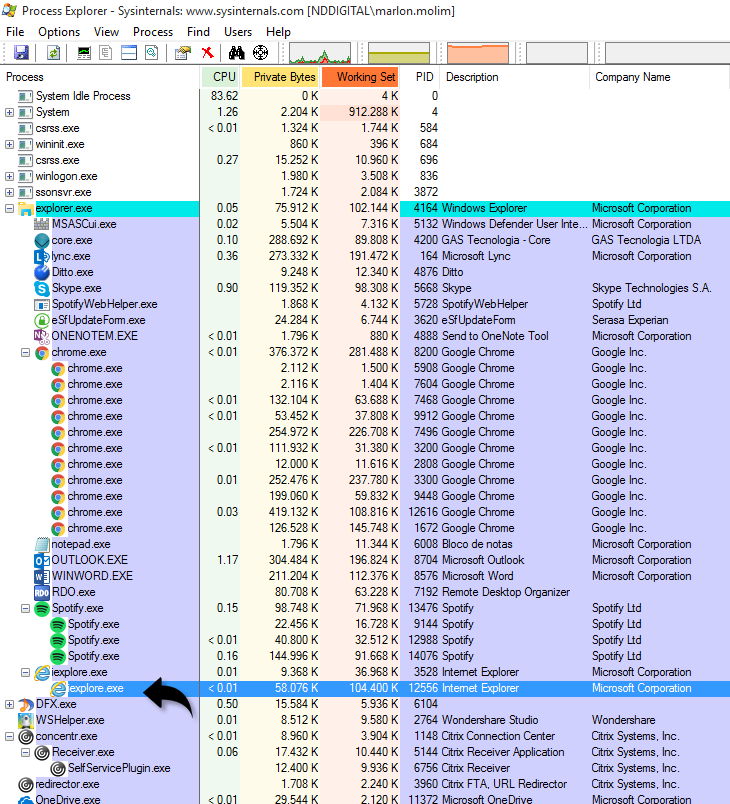Click the orange physical memory mini graph
730x804 pixels.
(x=478, y=53)
